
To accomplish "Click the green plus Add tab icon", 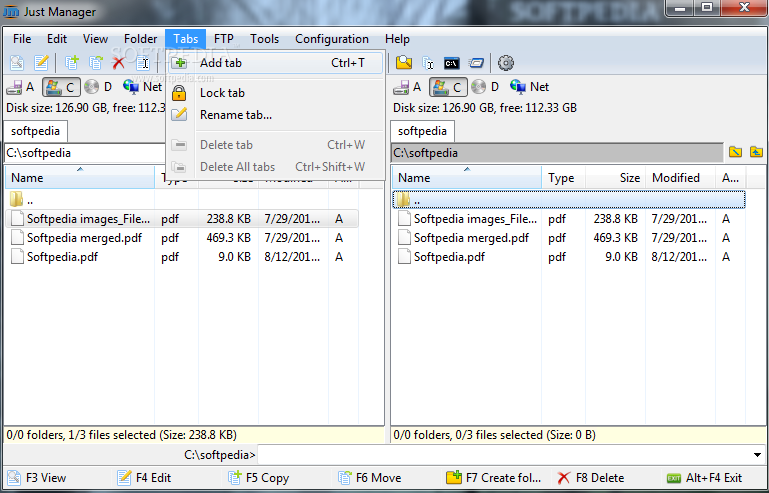I will click(x=179, y=63).
